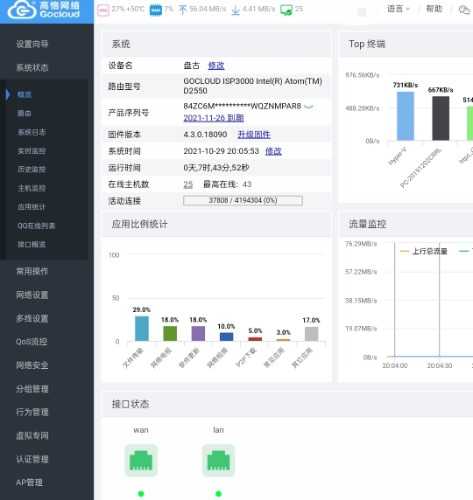Click the green online hosts monitor icon
Image resolution: width=473 pixels, height=500 pixels.
(x=286, y=10)
